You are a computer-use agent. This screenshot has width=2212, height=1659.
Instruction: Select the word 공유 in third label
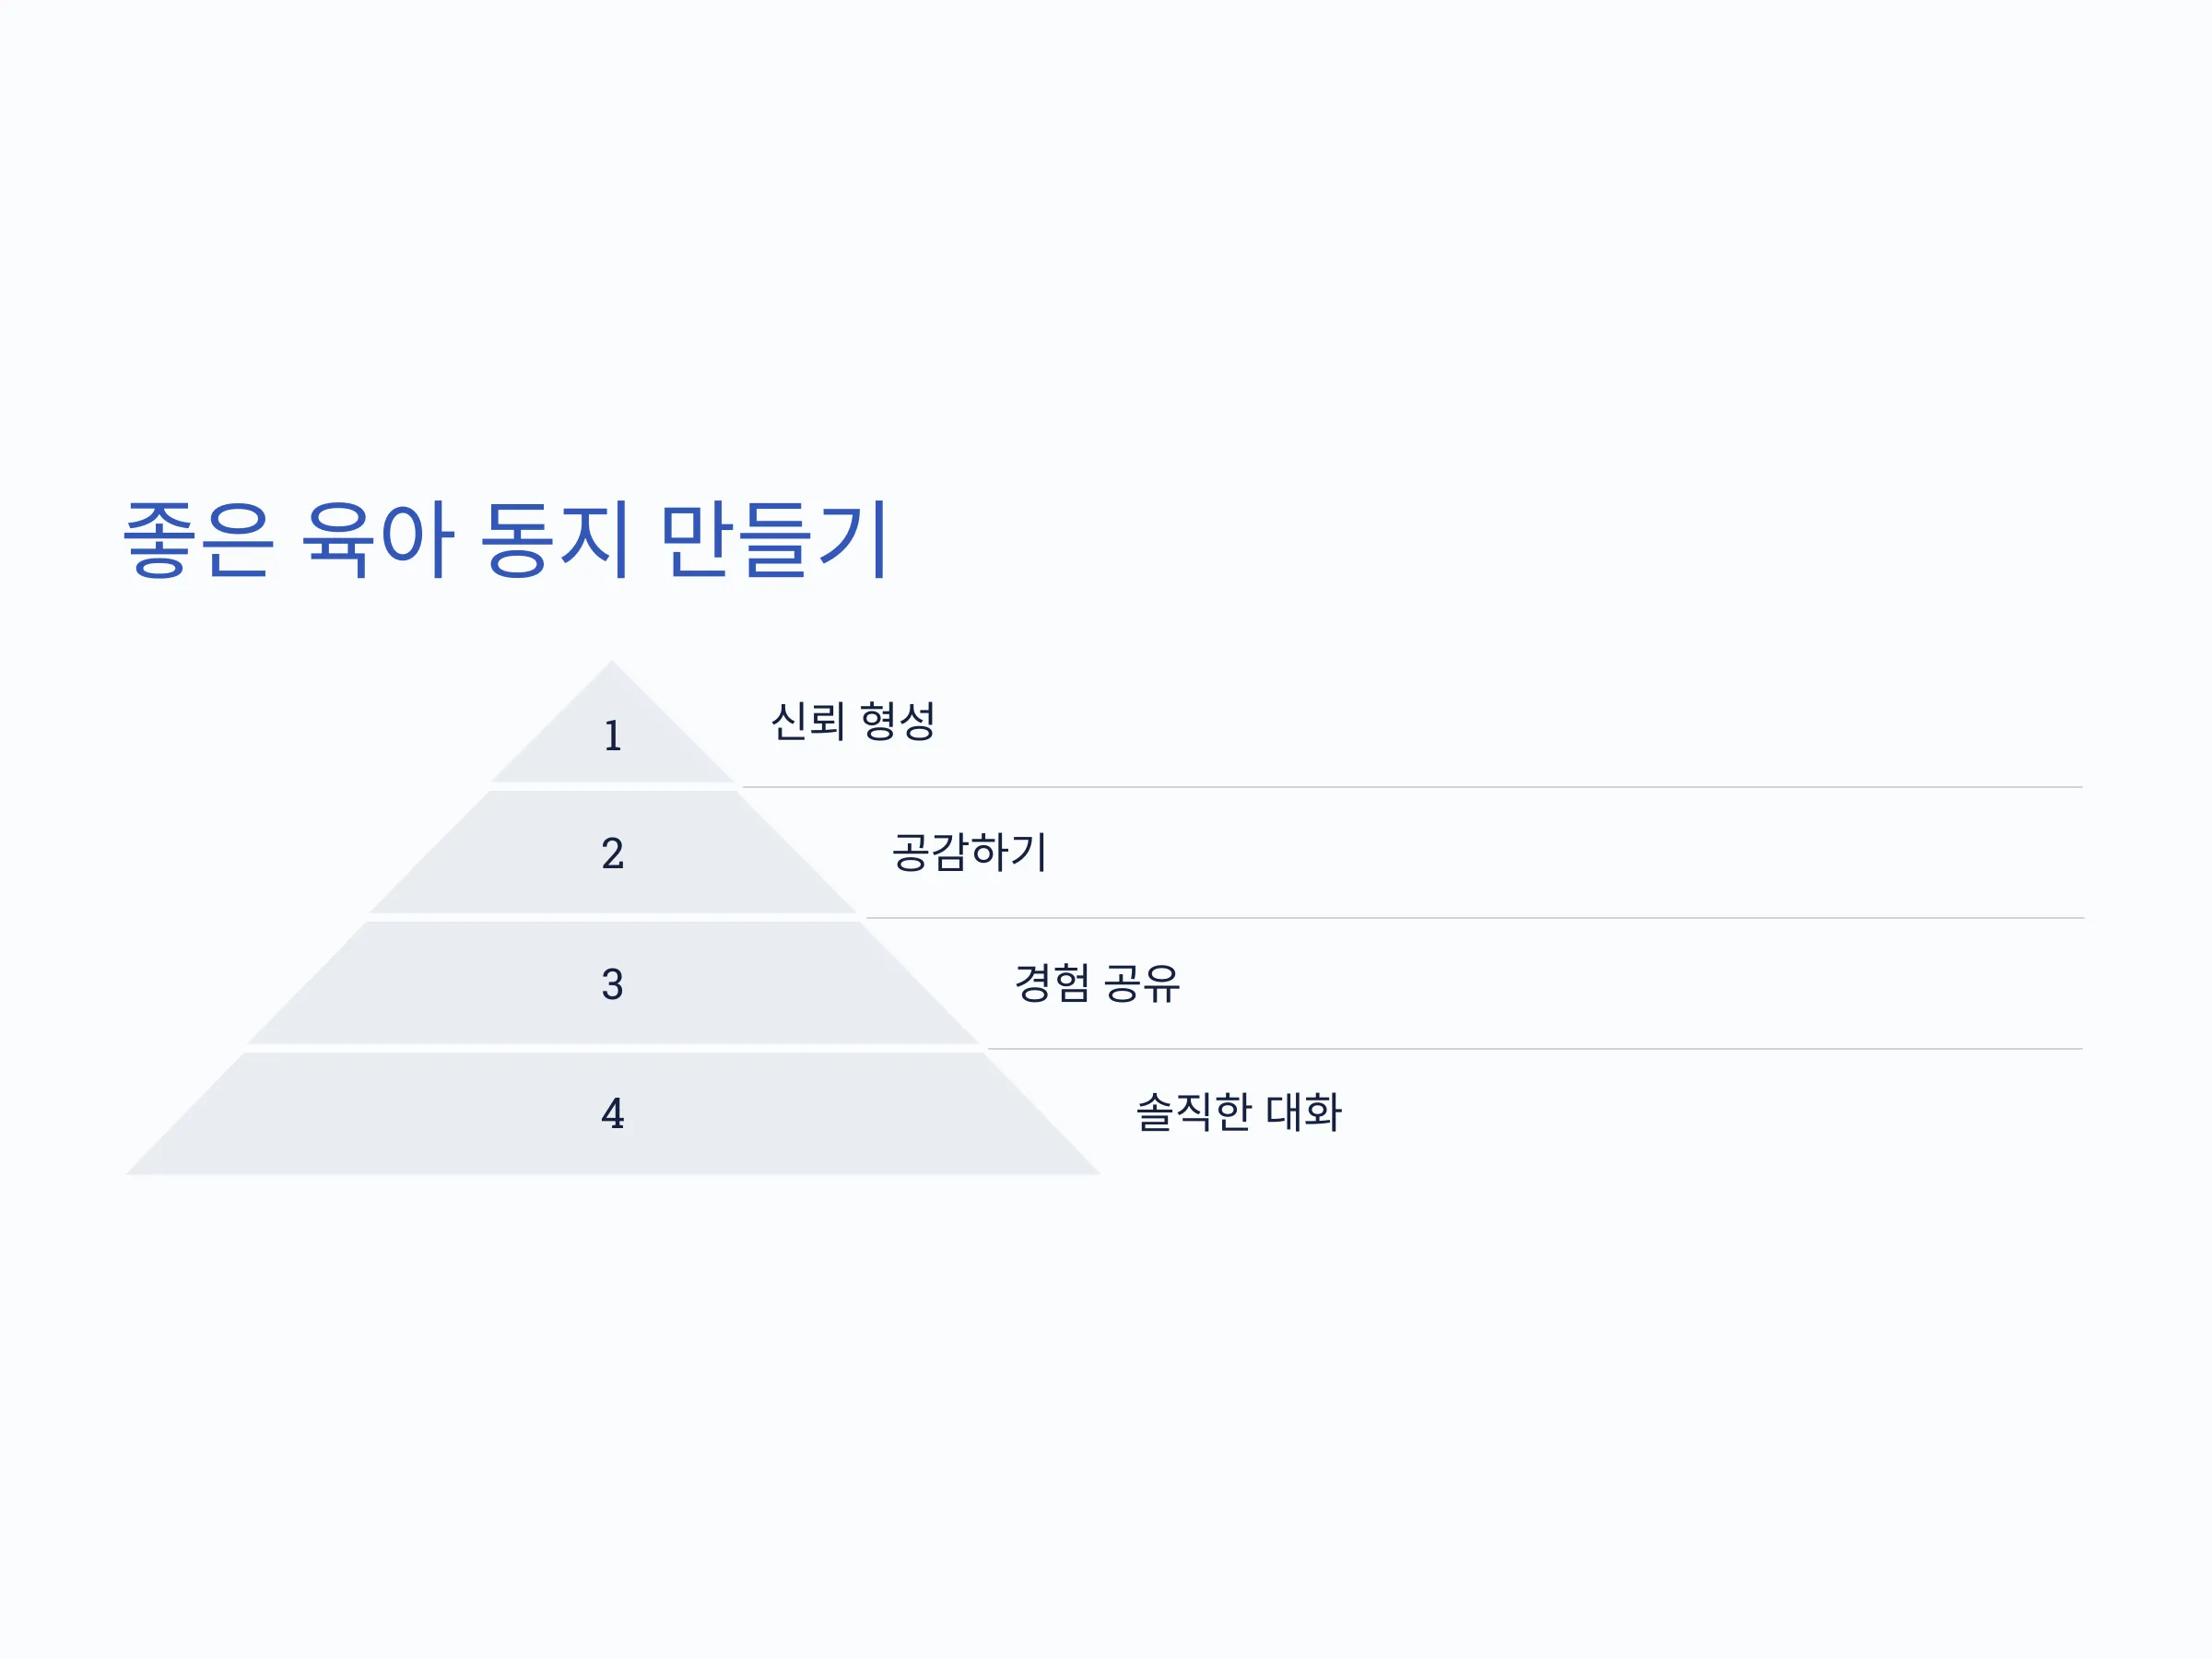click(1142, 983)
